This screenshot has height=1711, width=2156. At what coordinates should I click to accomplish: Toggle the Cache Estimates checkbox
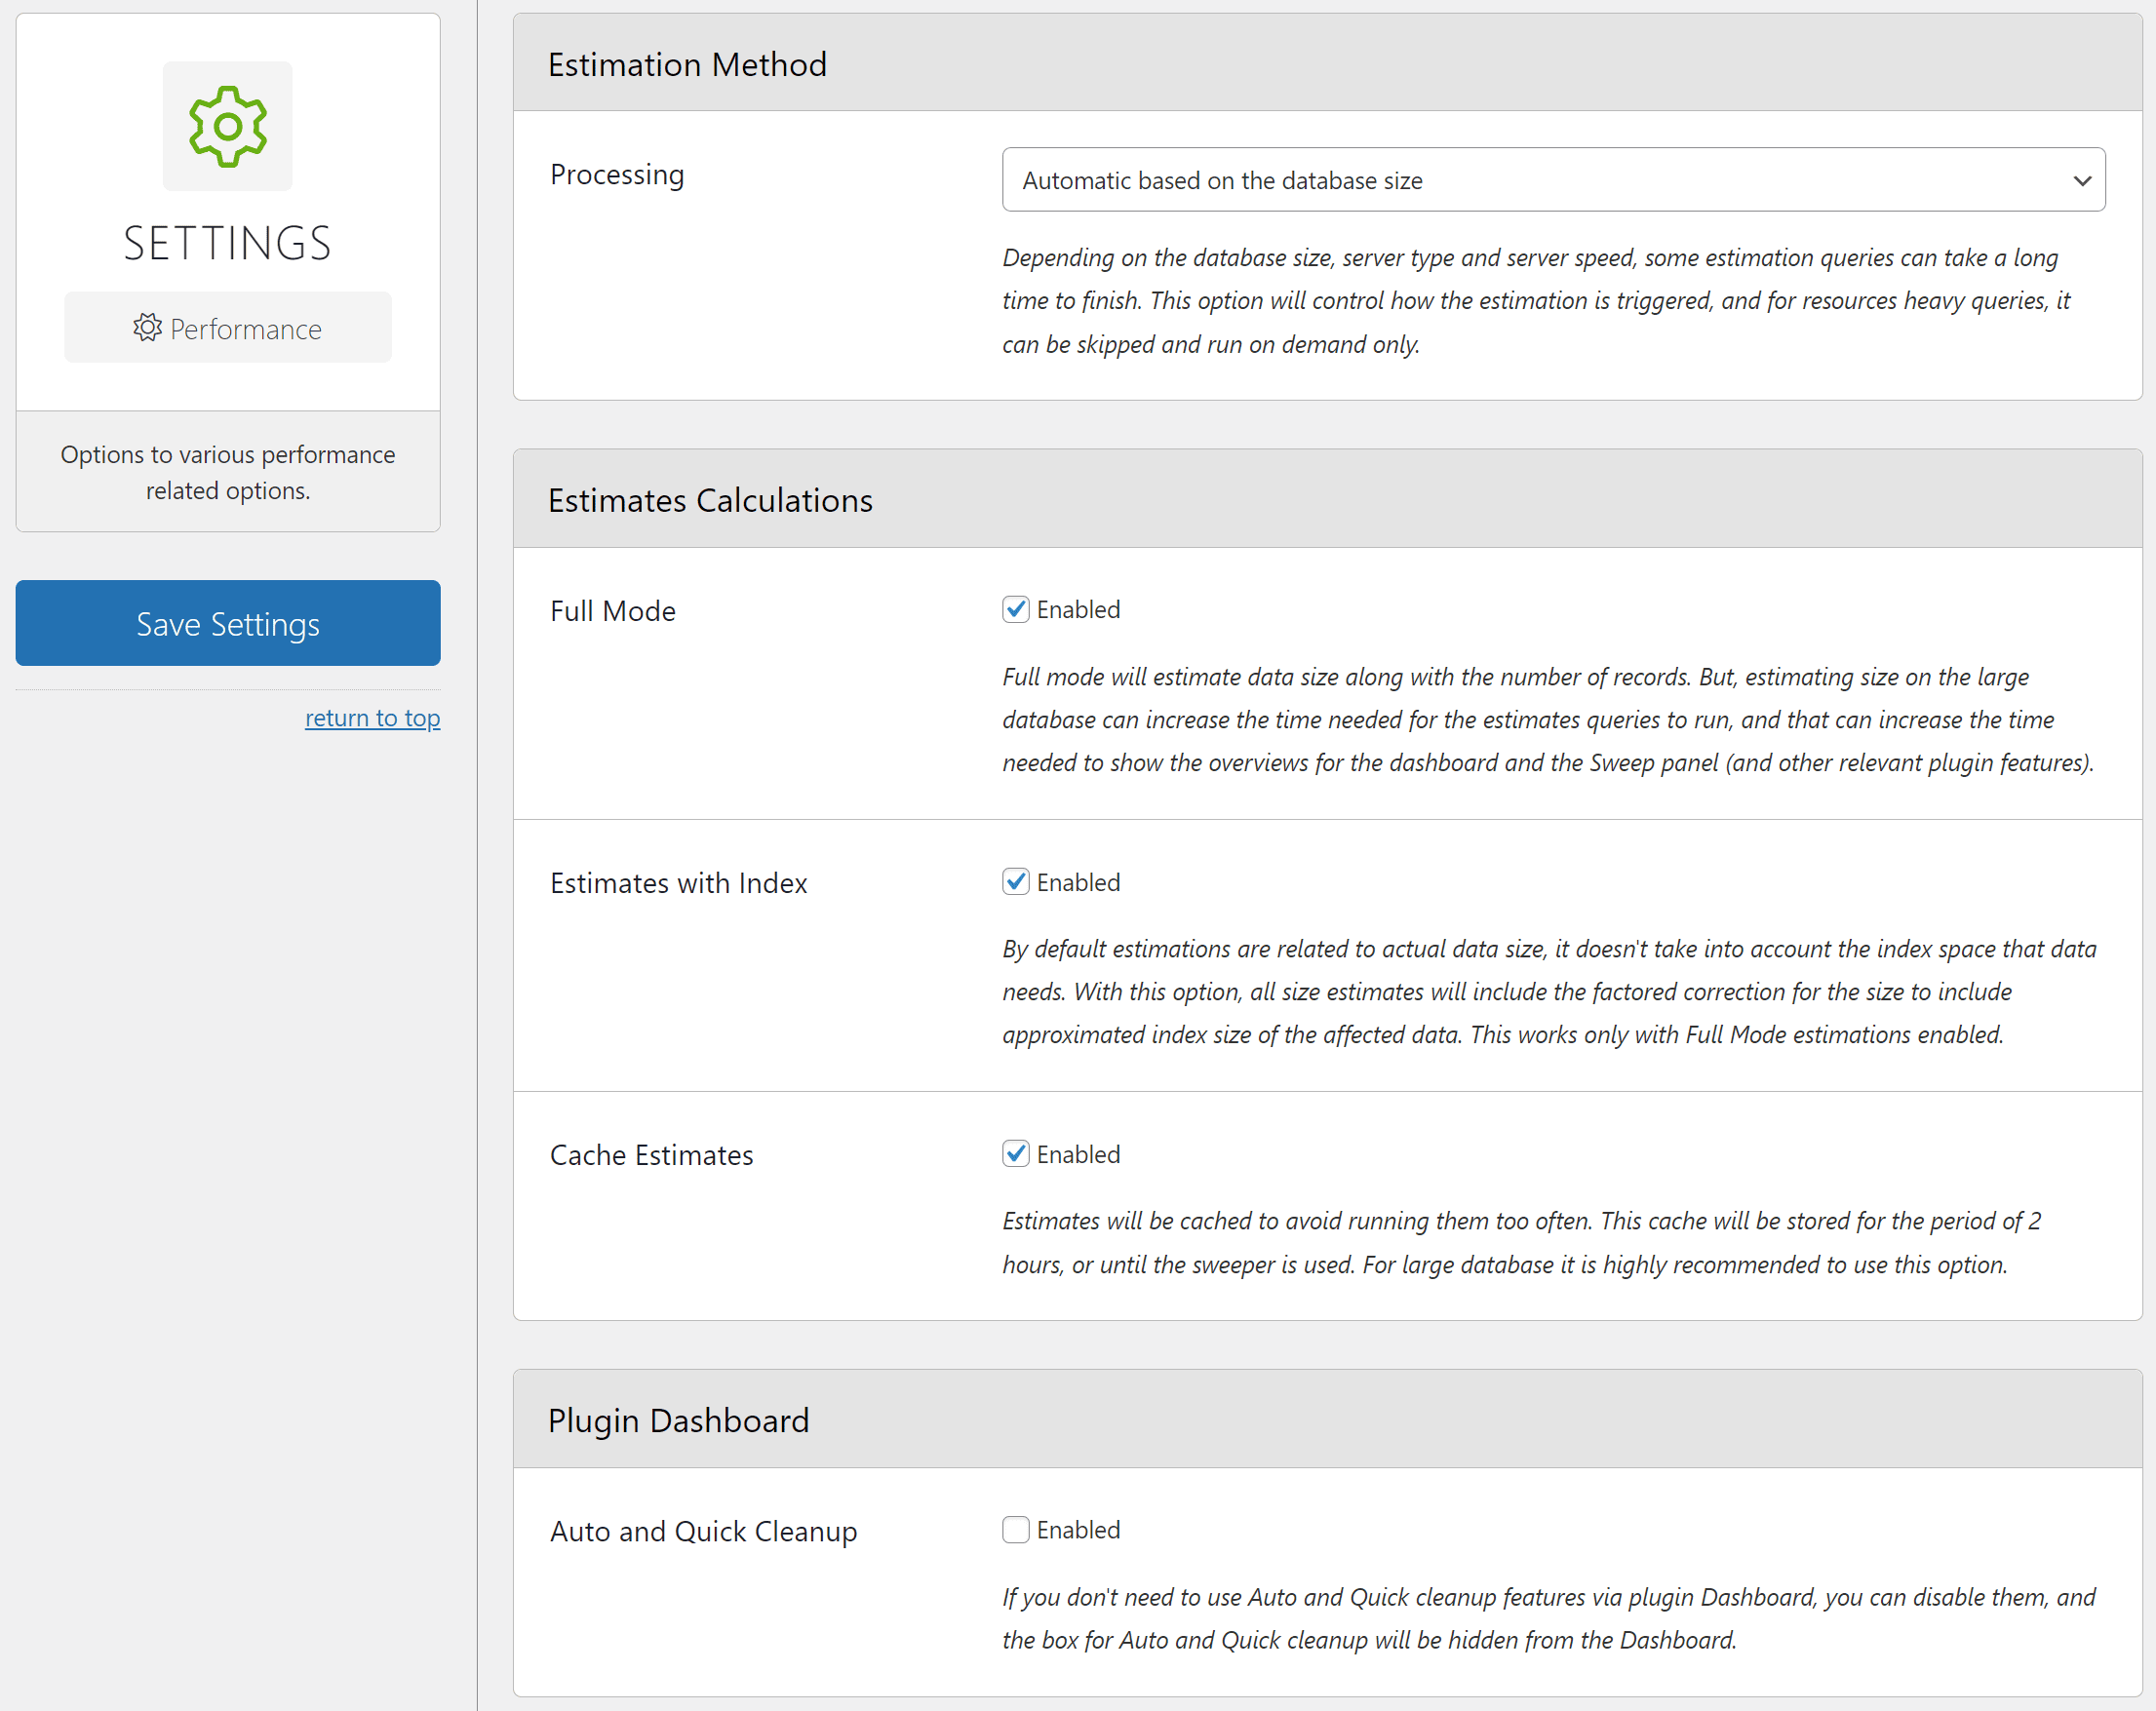click(x=1016, y=1154)
